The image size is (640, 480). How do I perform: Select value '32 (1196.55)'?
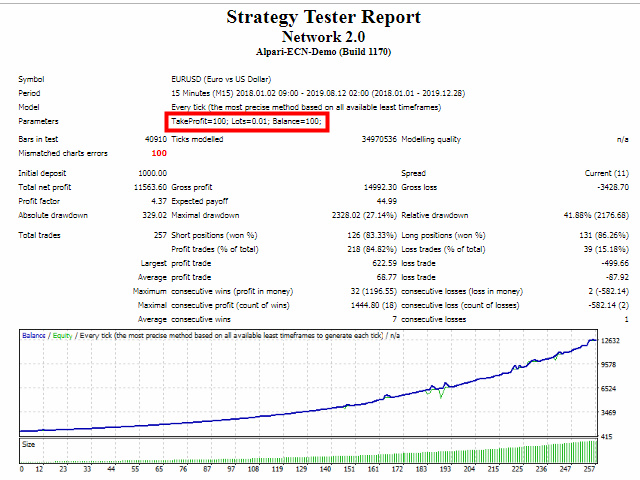pos(373,291)
